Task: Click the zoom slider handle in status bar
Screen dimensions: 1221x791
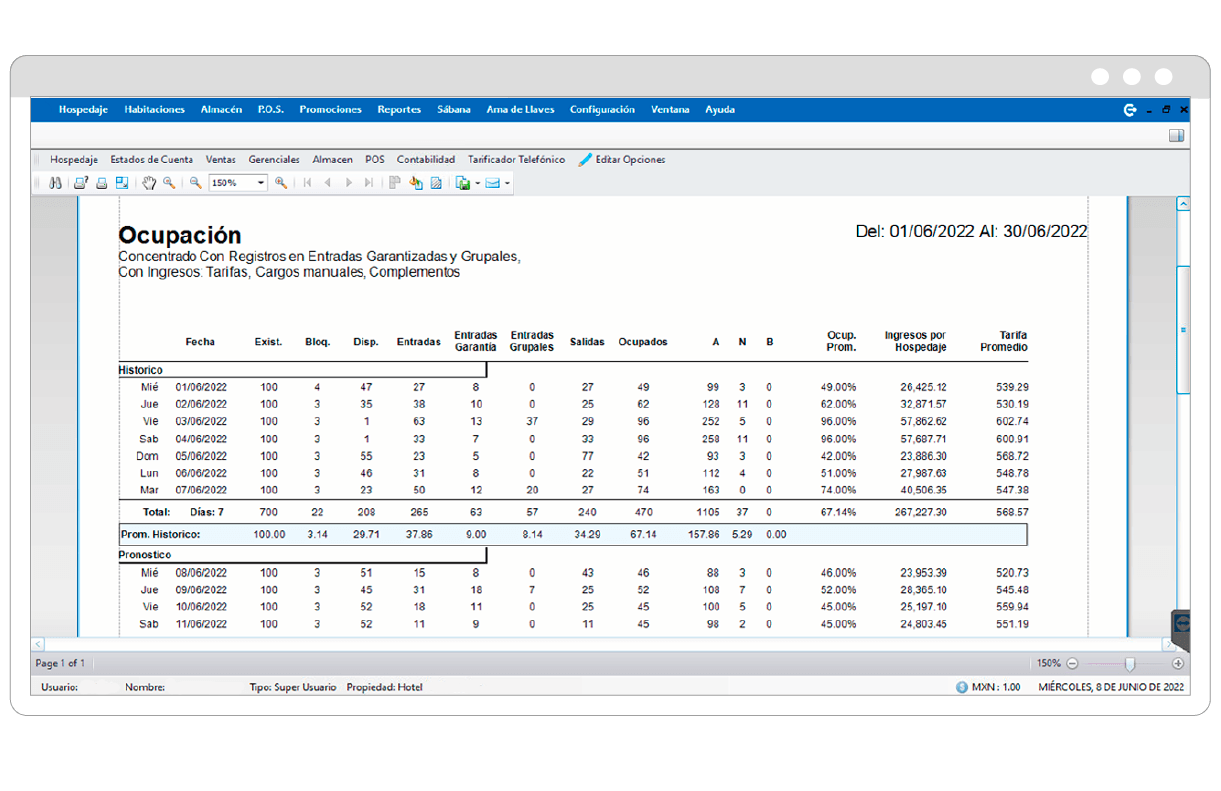Action: (1130, 663)
